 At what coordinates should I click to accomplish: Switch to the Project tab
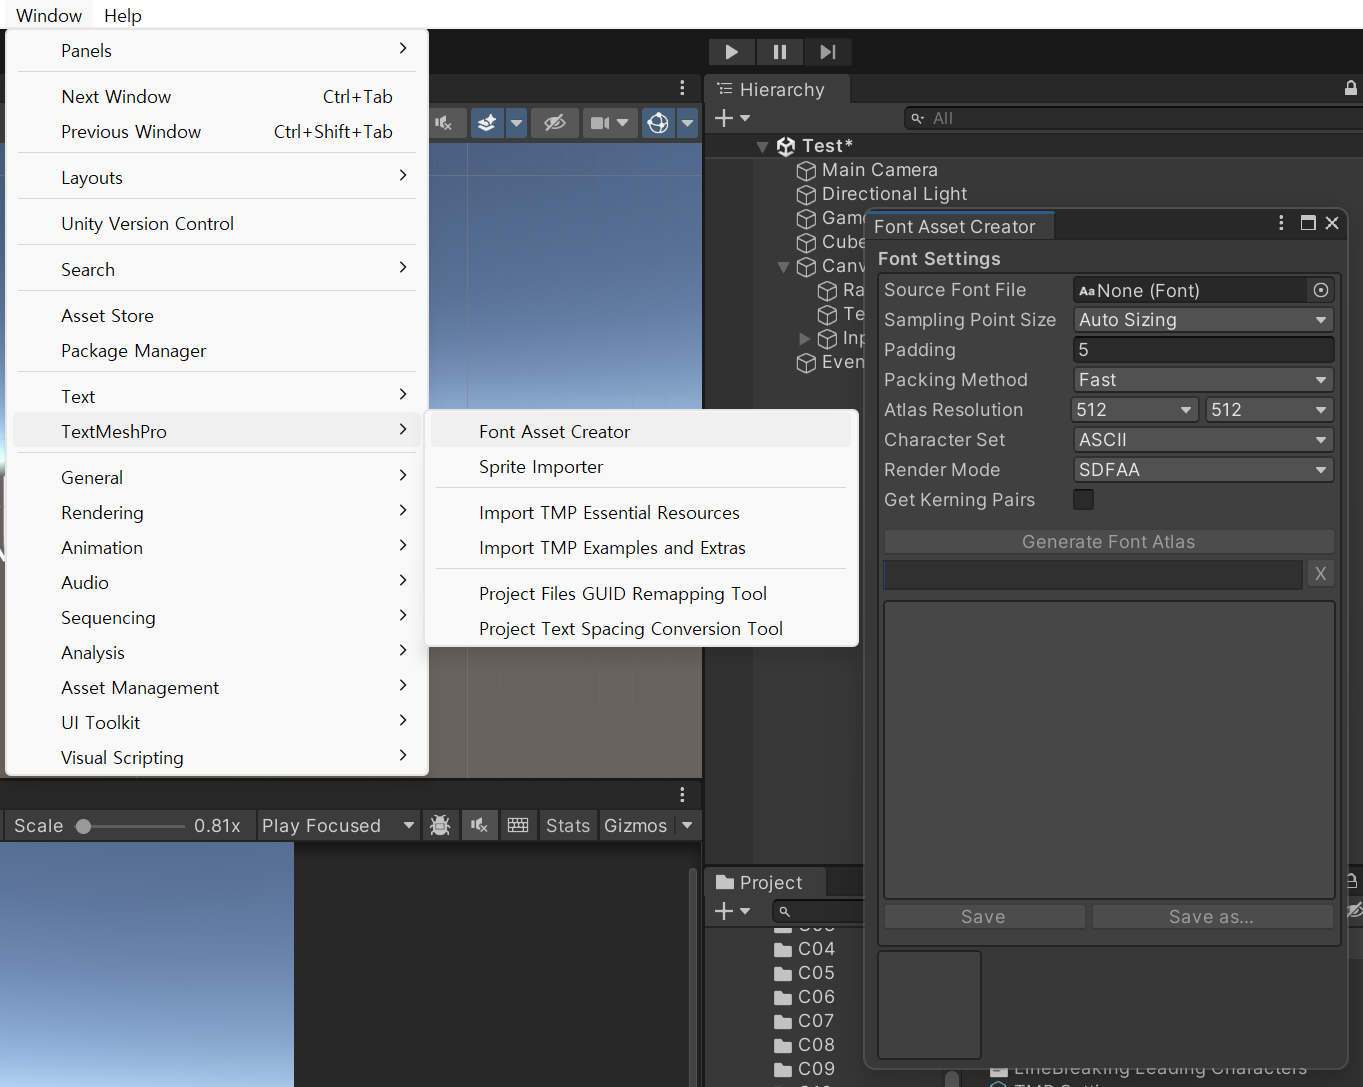tap(765, 882)
